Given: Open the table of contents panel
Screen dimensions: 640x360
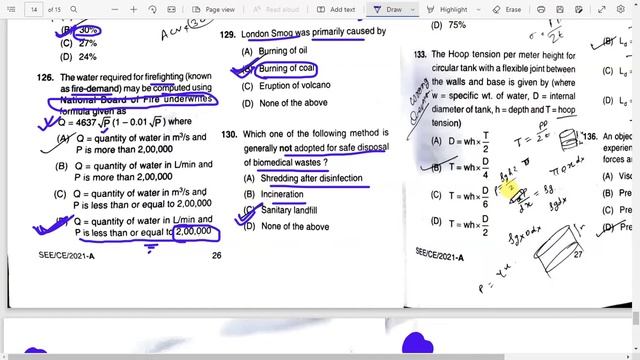Looking at the screenshot, I should click(11, 9).
